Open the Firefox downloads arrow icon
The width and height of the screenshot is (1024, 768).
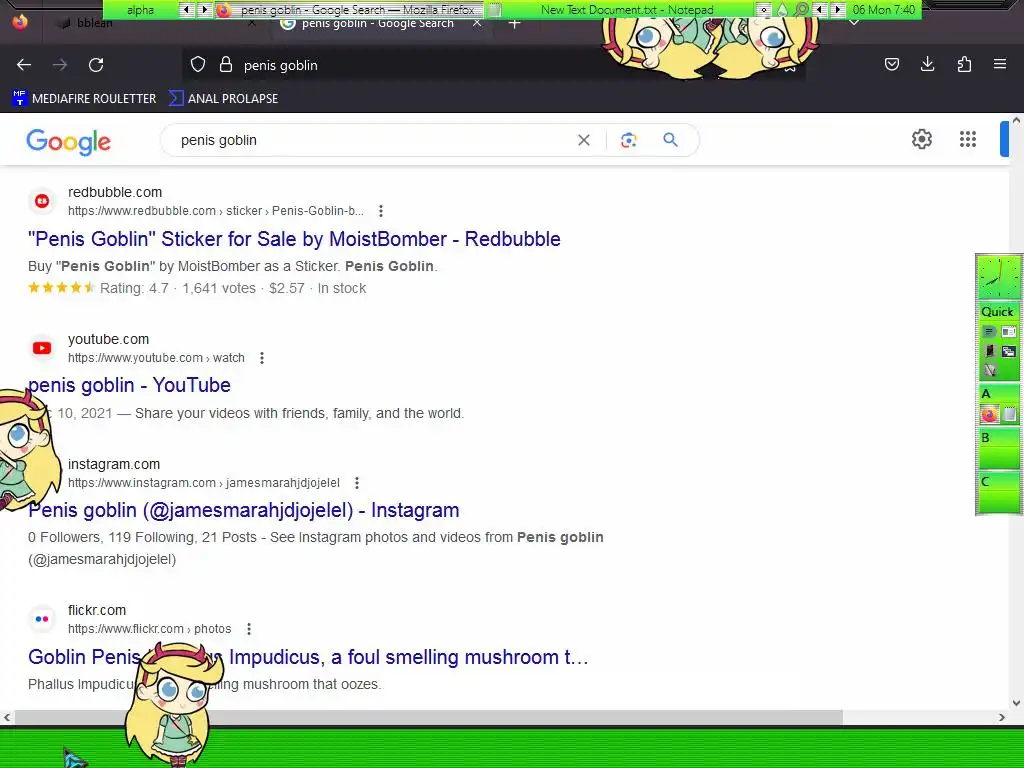tap(927, 64)
